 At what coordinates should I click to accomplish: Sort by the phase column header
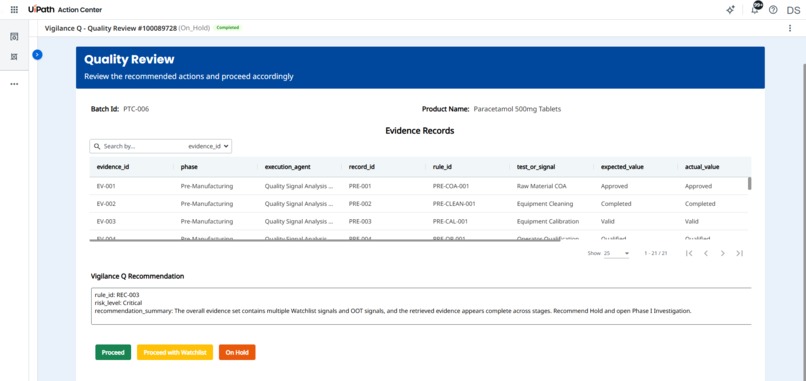189,167
